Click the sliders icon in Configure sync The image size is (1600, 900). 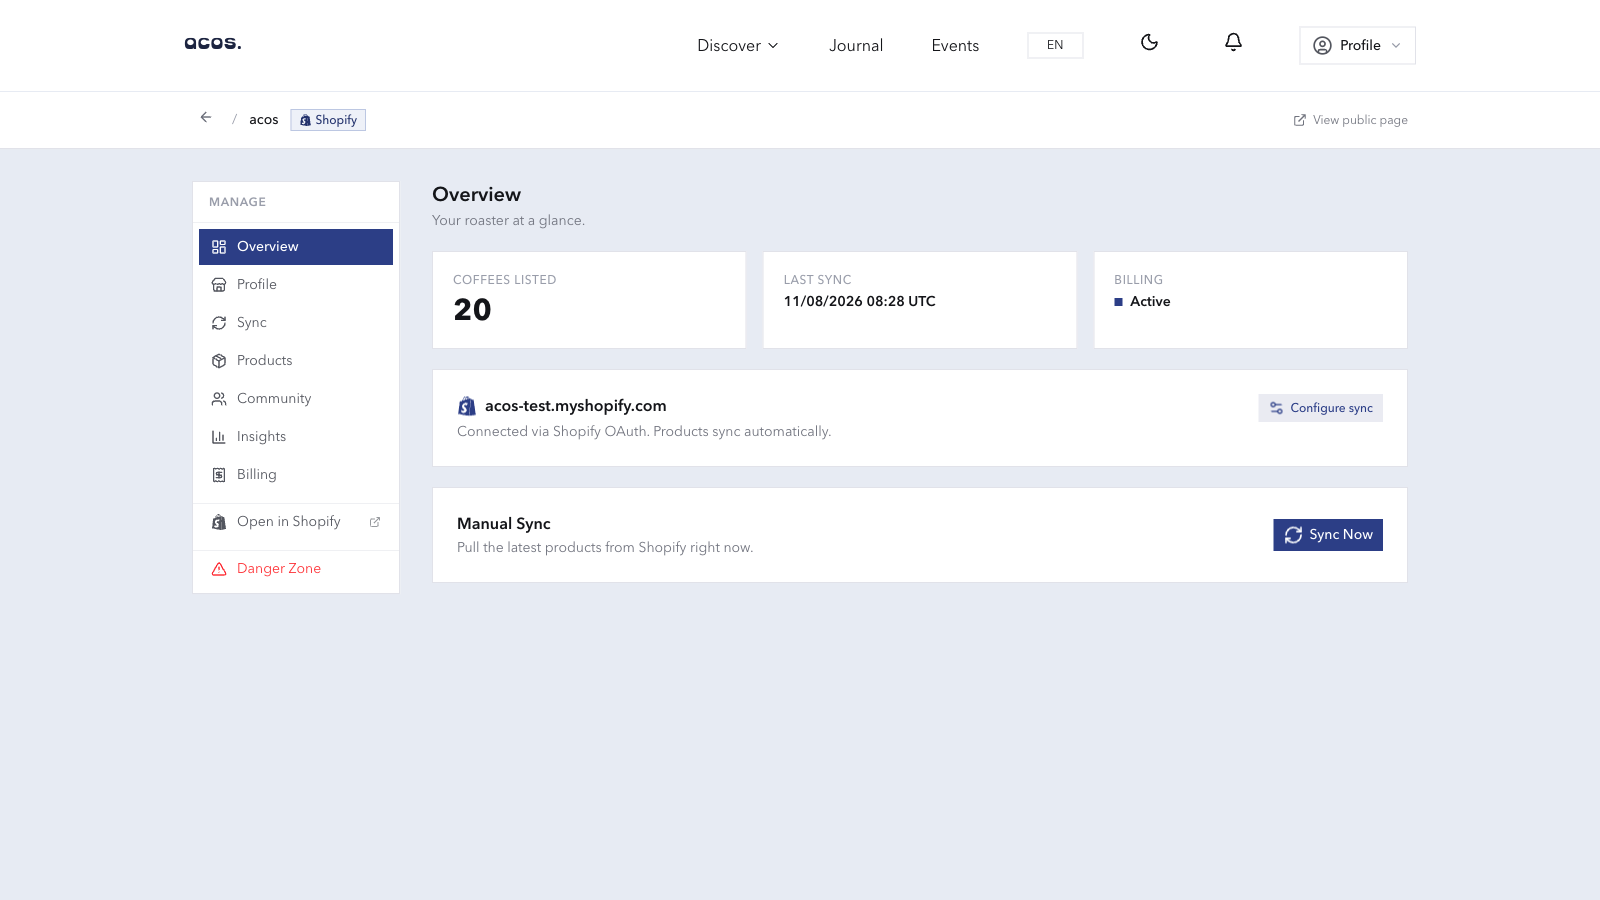coord(1276,408)
